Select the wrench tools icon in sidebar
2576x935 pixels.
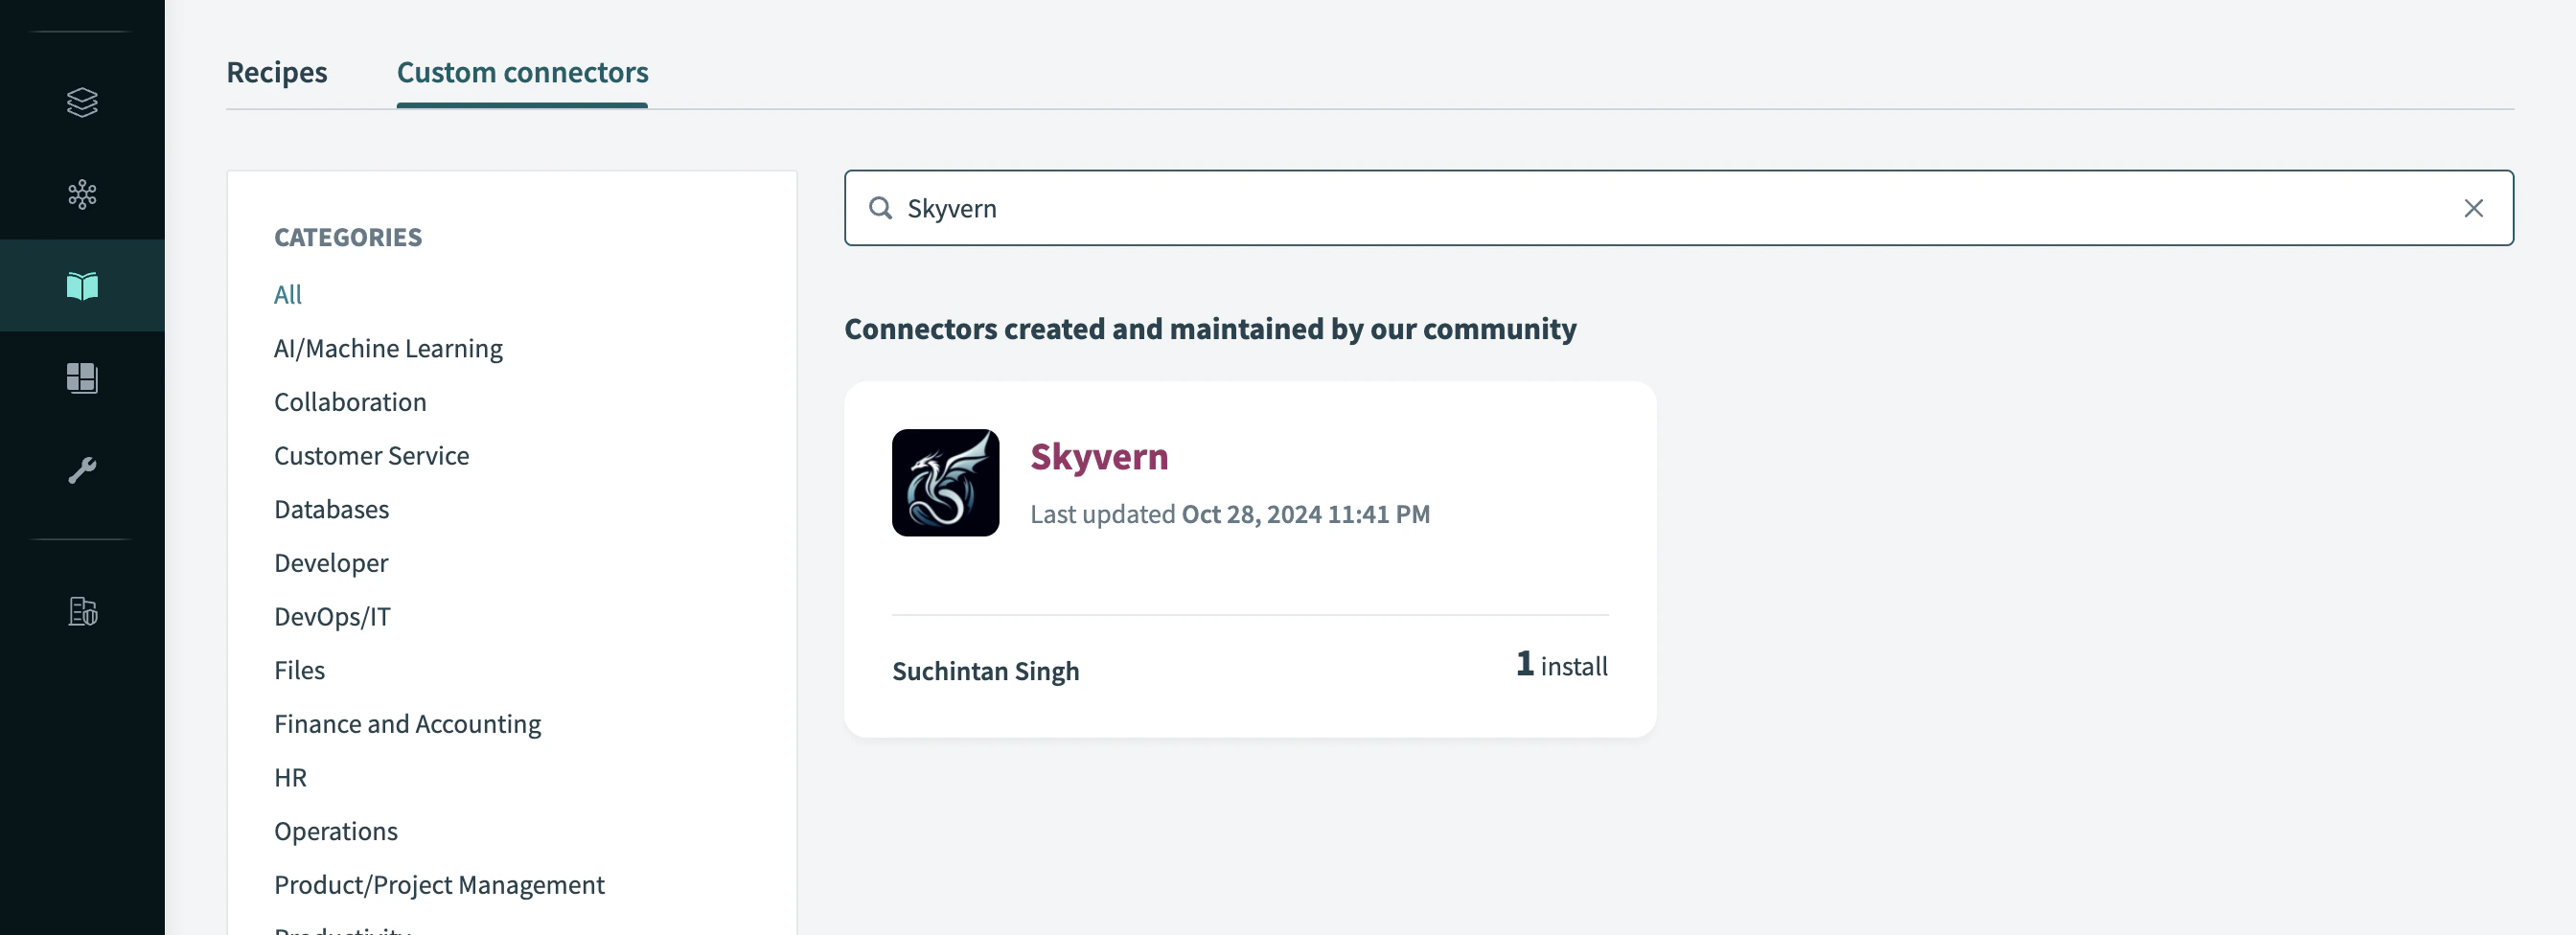click(81, 470)
